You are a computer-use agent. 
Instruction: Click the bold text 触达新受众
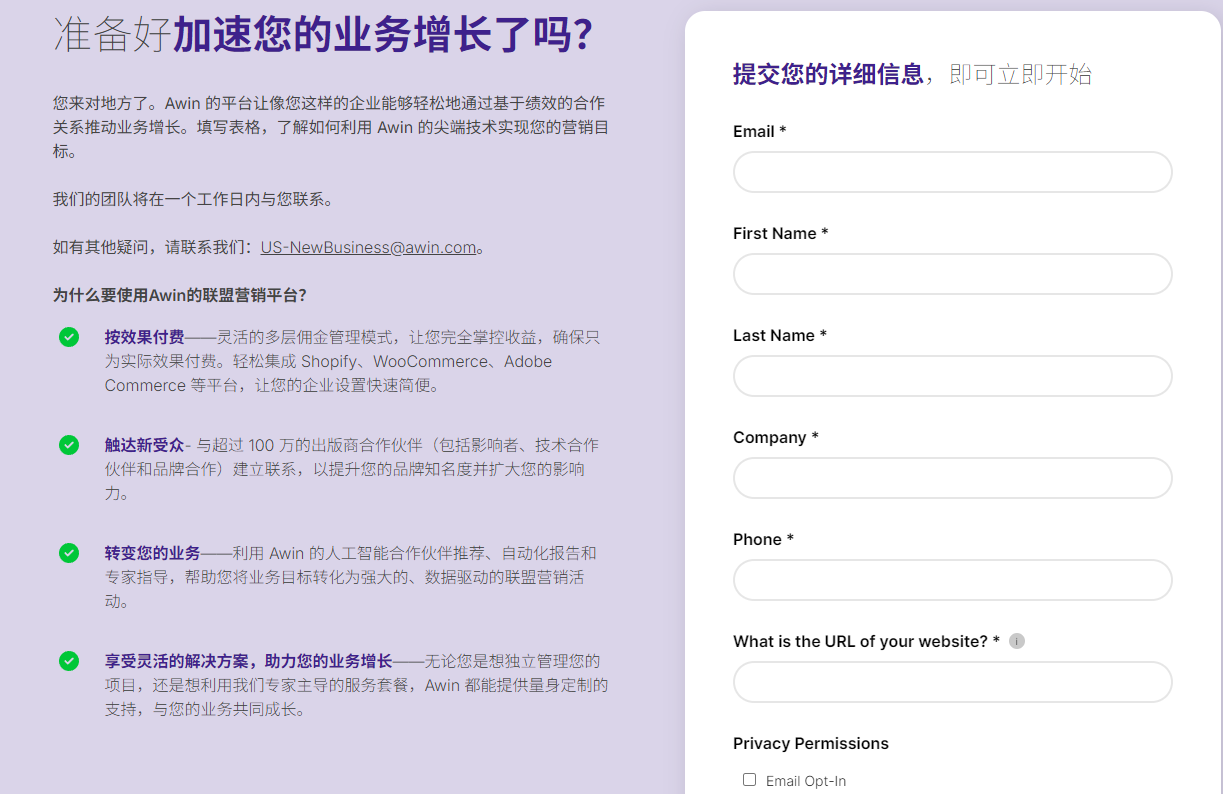point(144,445)
